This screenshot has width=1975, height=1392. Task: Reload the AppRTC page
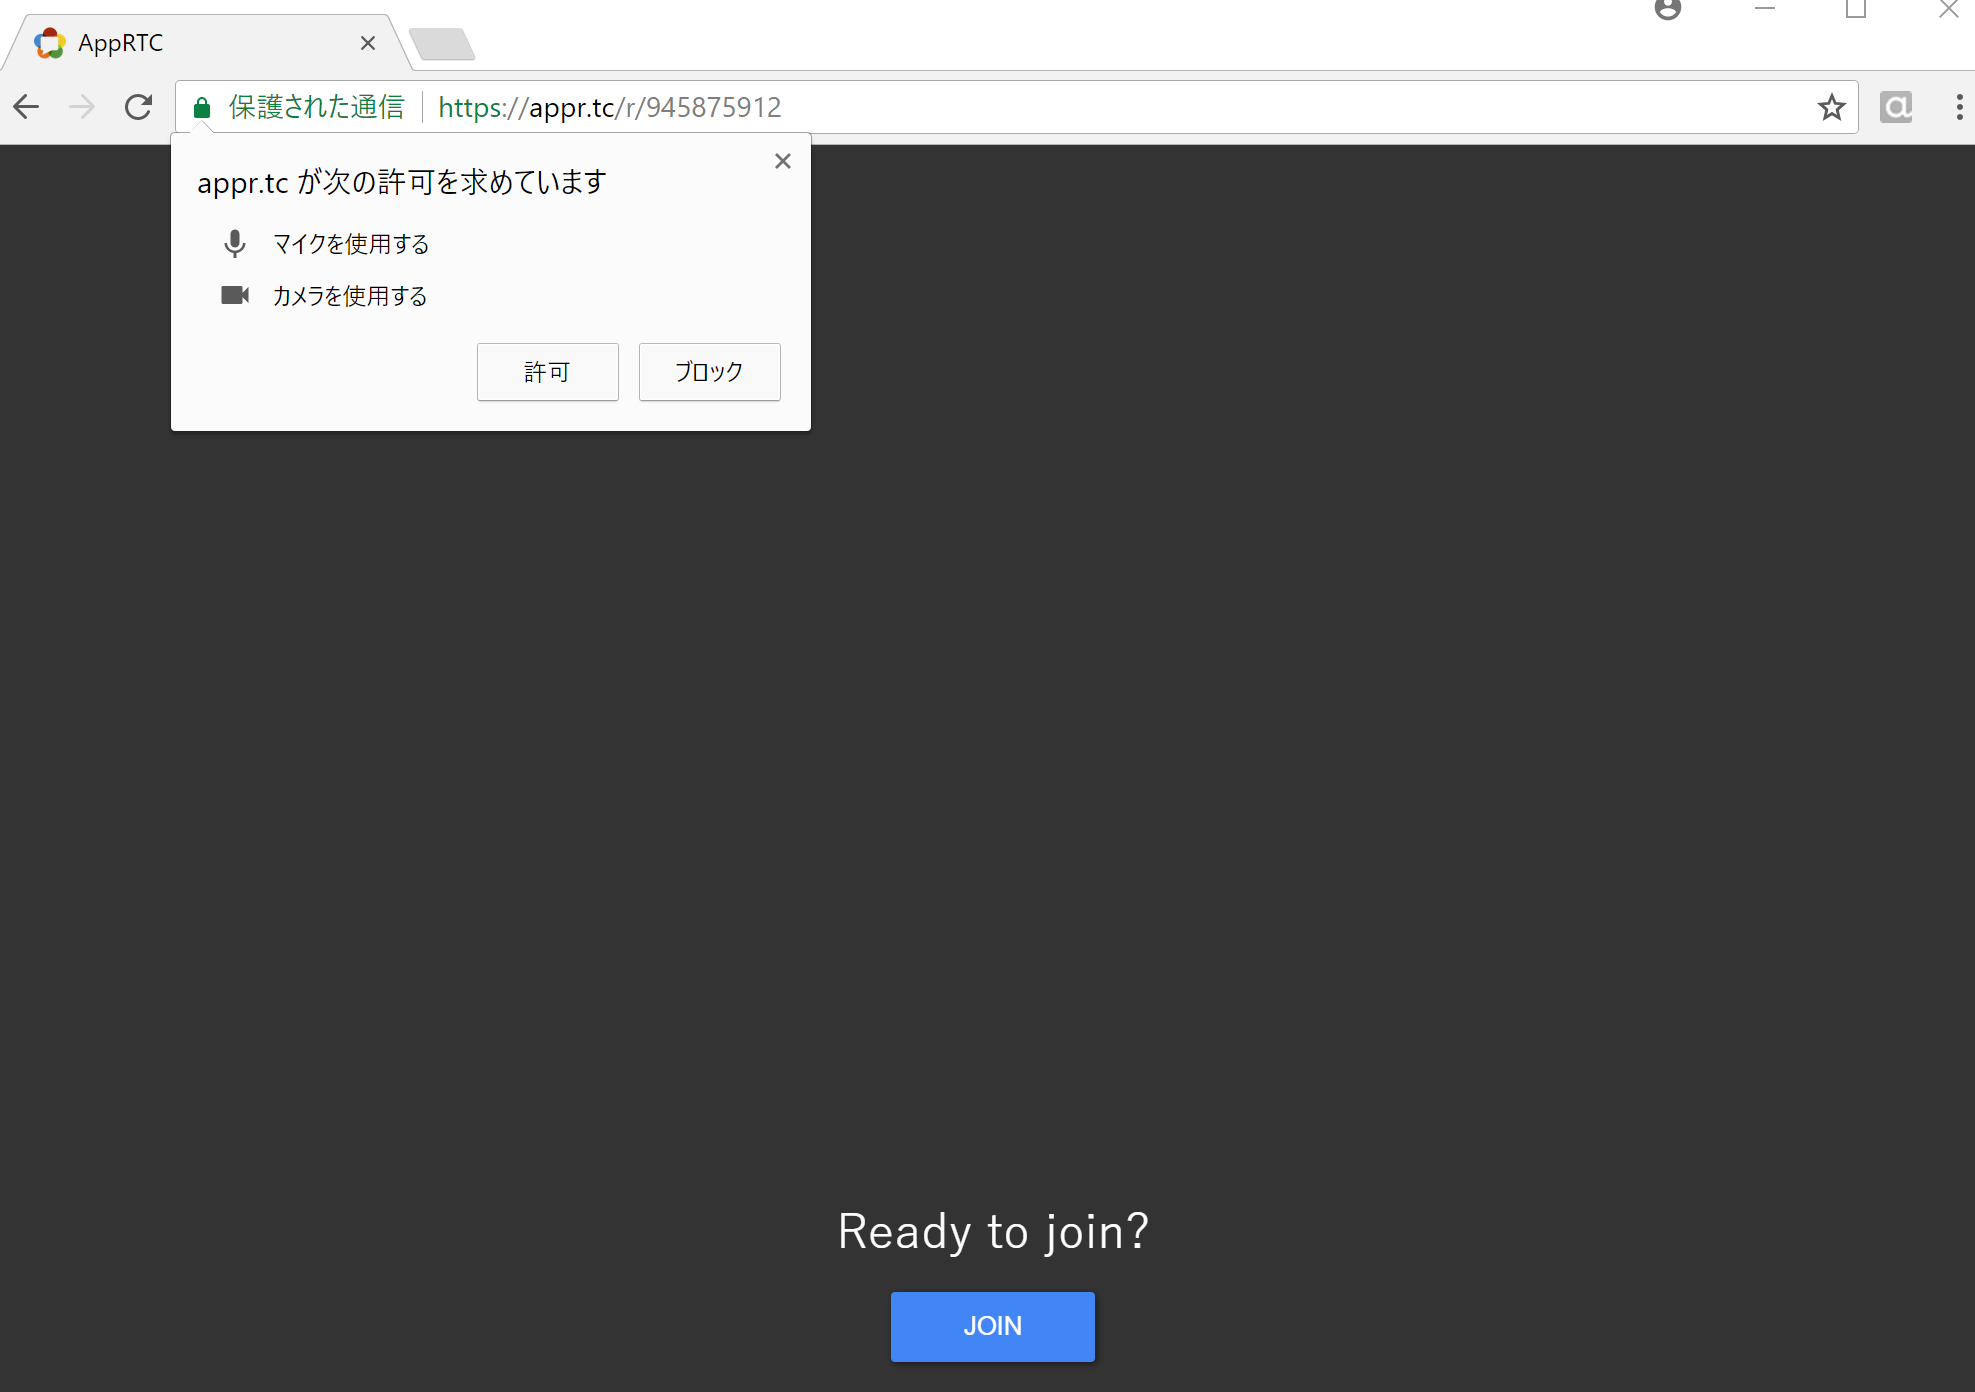[x=138, y=107]
